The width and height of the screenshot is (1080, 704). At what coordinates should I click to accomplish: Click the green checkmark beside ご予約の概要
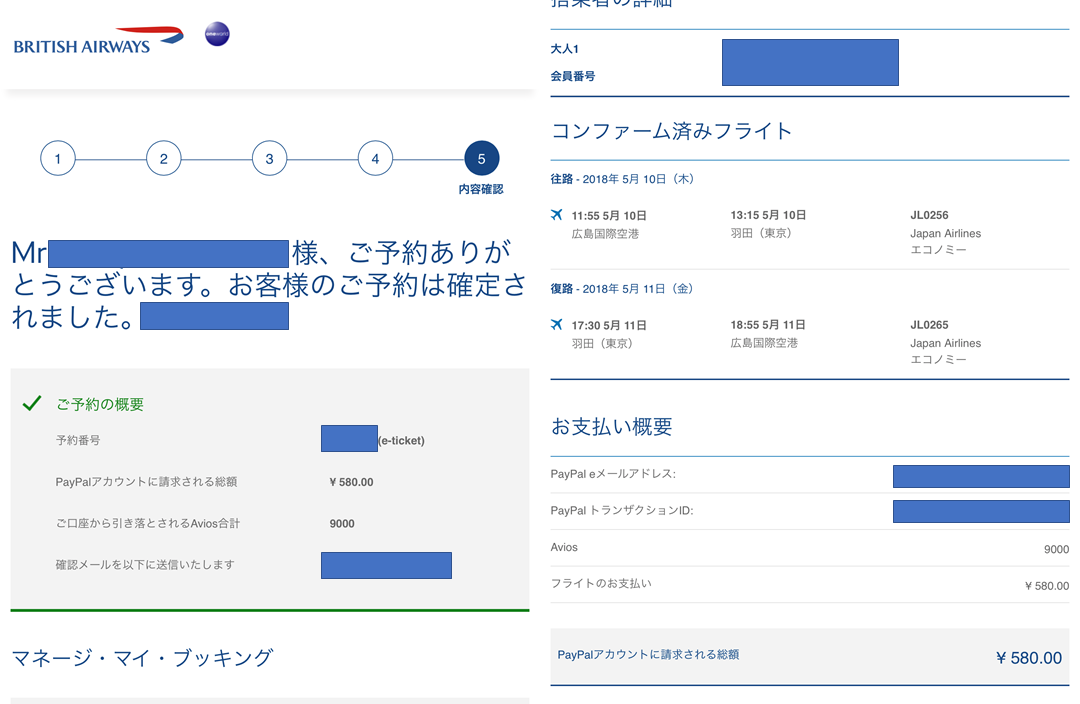coord(32,403)
